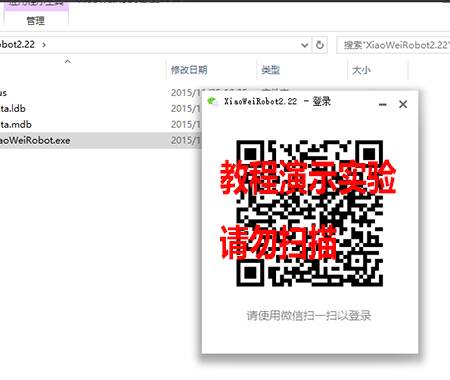
Task: Sort files by the 修改日期 column header
Action: tap(189, 70)
